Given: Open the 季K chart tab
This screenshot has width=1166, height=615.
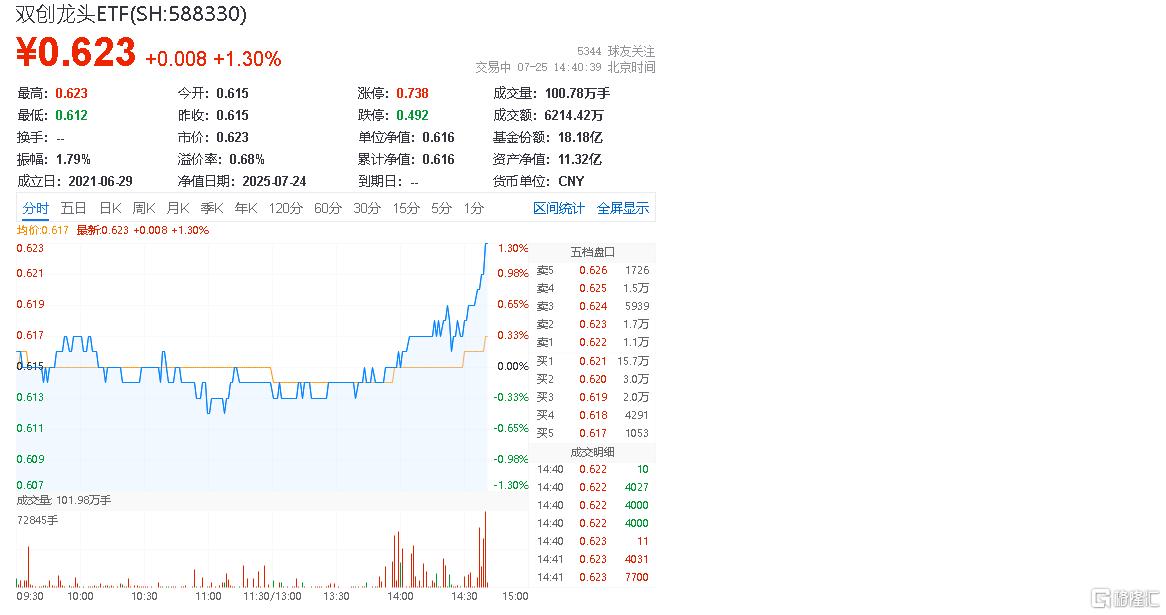Looking at the screenshot, I should [212, 208].
